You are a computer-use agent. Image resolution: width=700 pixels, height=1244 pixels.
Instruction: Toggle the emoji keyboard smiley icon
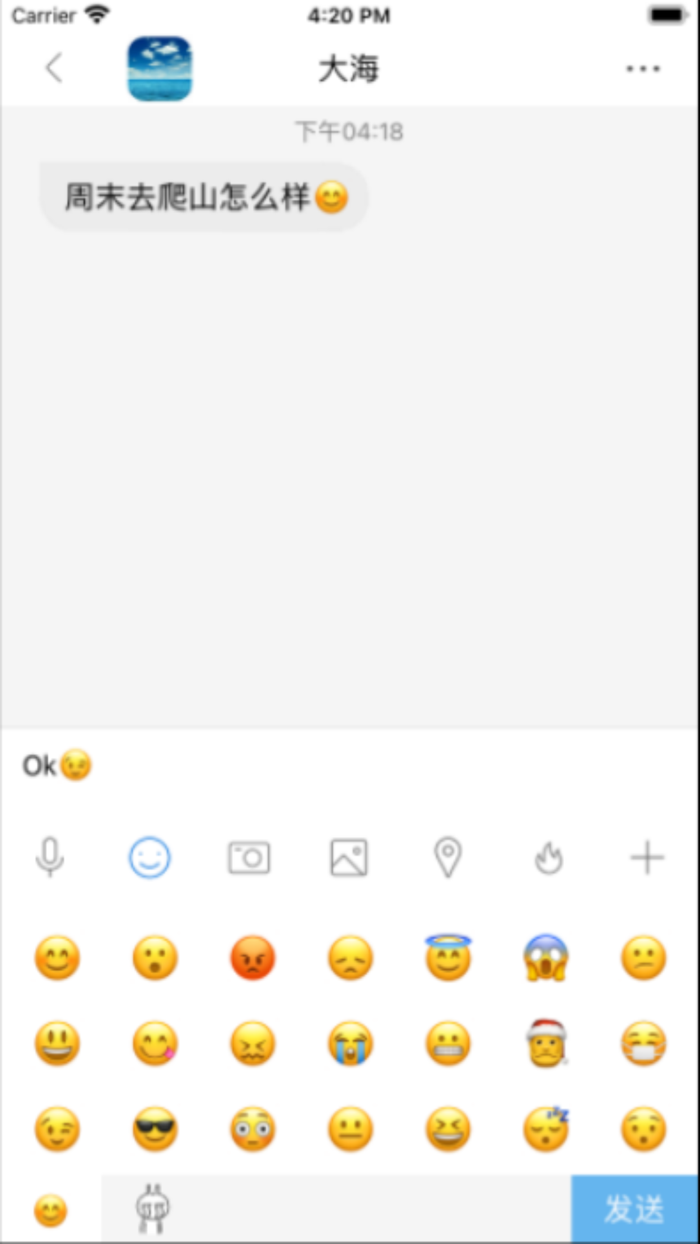pos(150,857)
